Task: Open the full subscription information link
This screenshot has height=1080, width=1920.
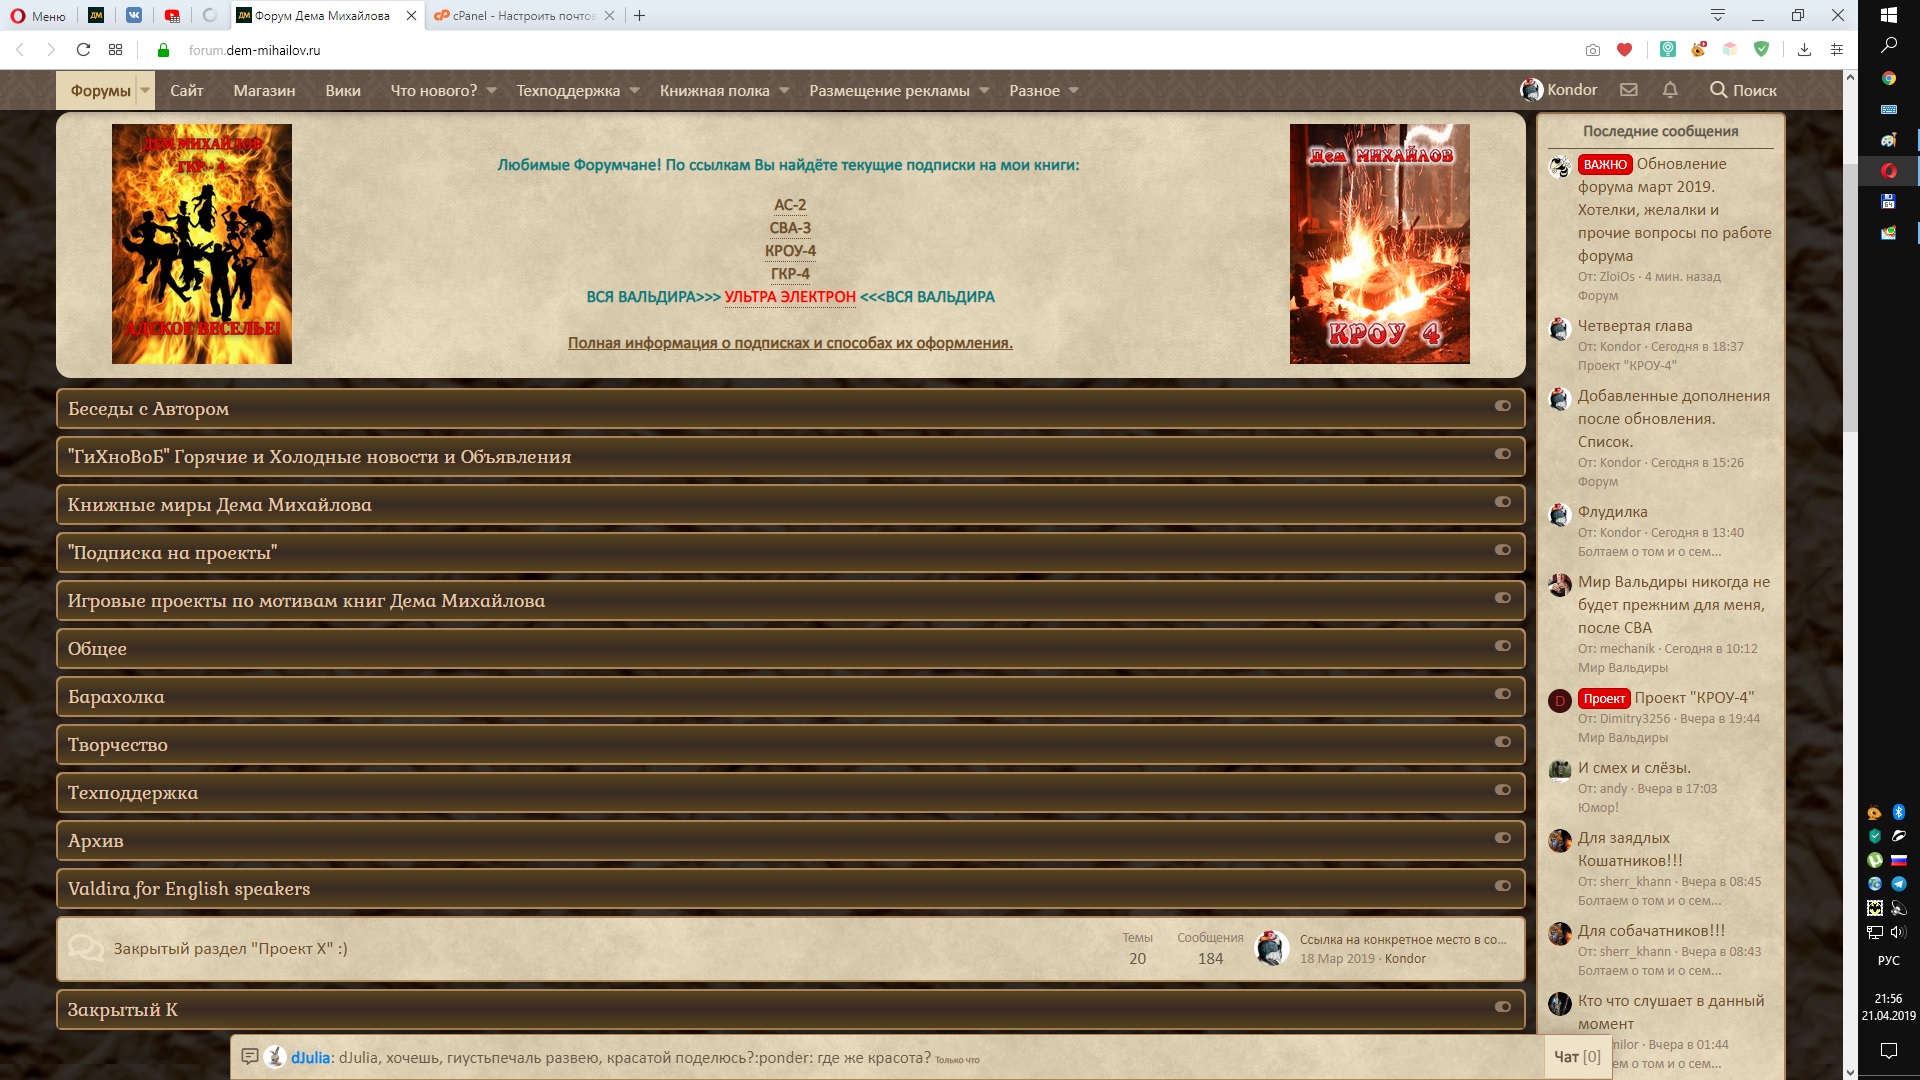Action: 790,343
